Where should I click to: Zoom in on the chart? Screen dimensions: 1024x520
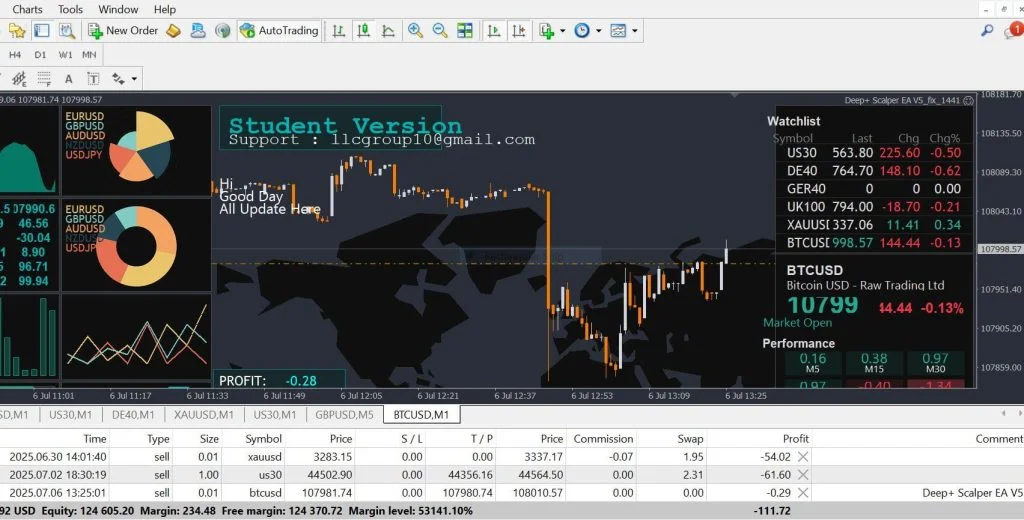pyautogui.click(x=415, y=31)
